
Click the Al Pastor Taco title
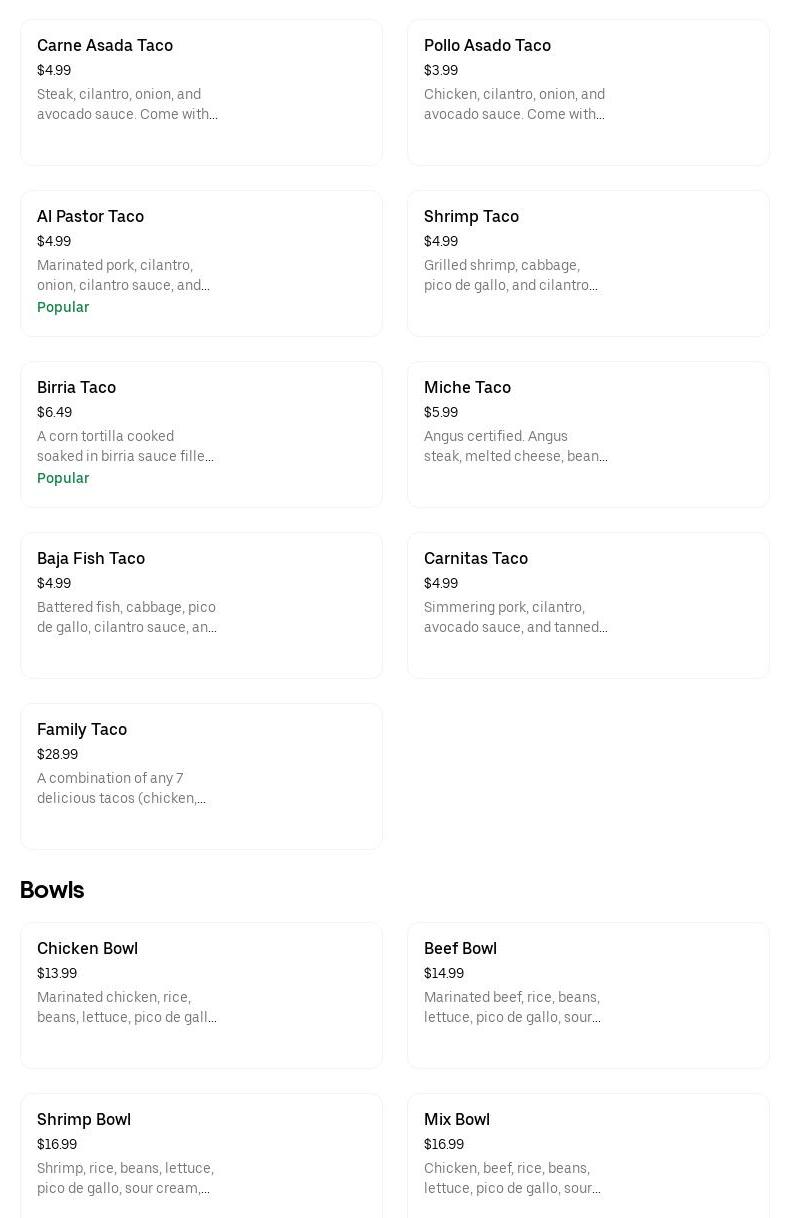91,217
